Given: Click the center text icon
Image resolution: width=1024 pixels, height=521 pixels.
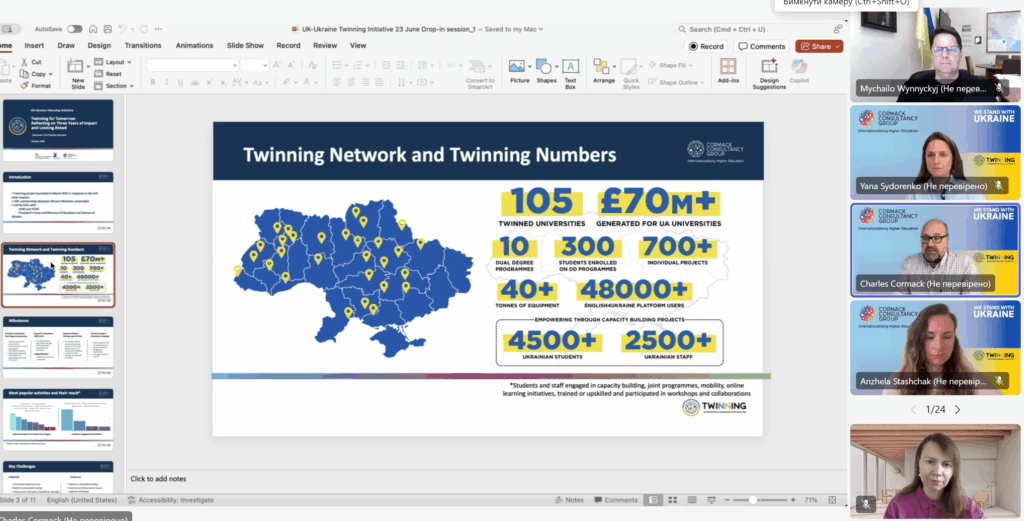Looking at the screenshot, I should coord(351,82).
